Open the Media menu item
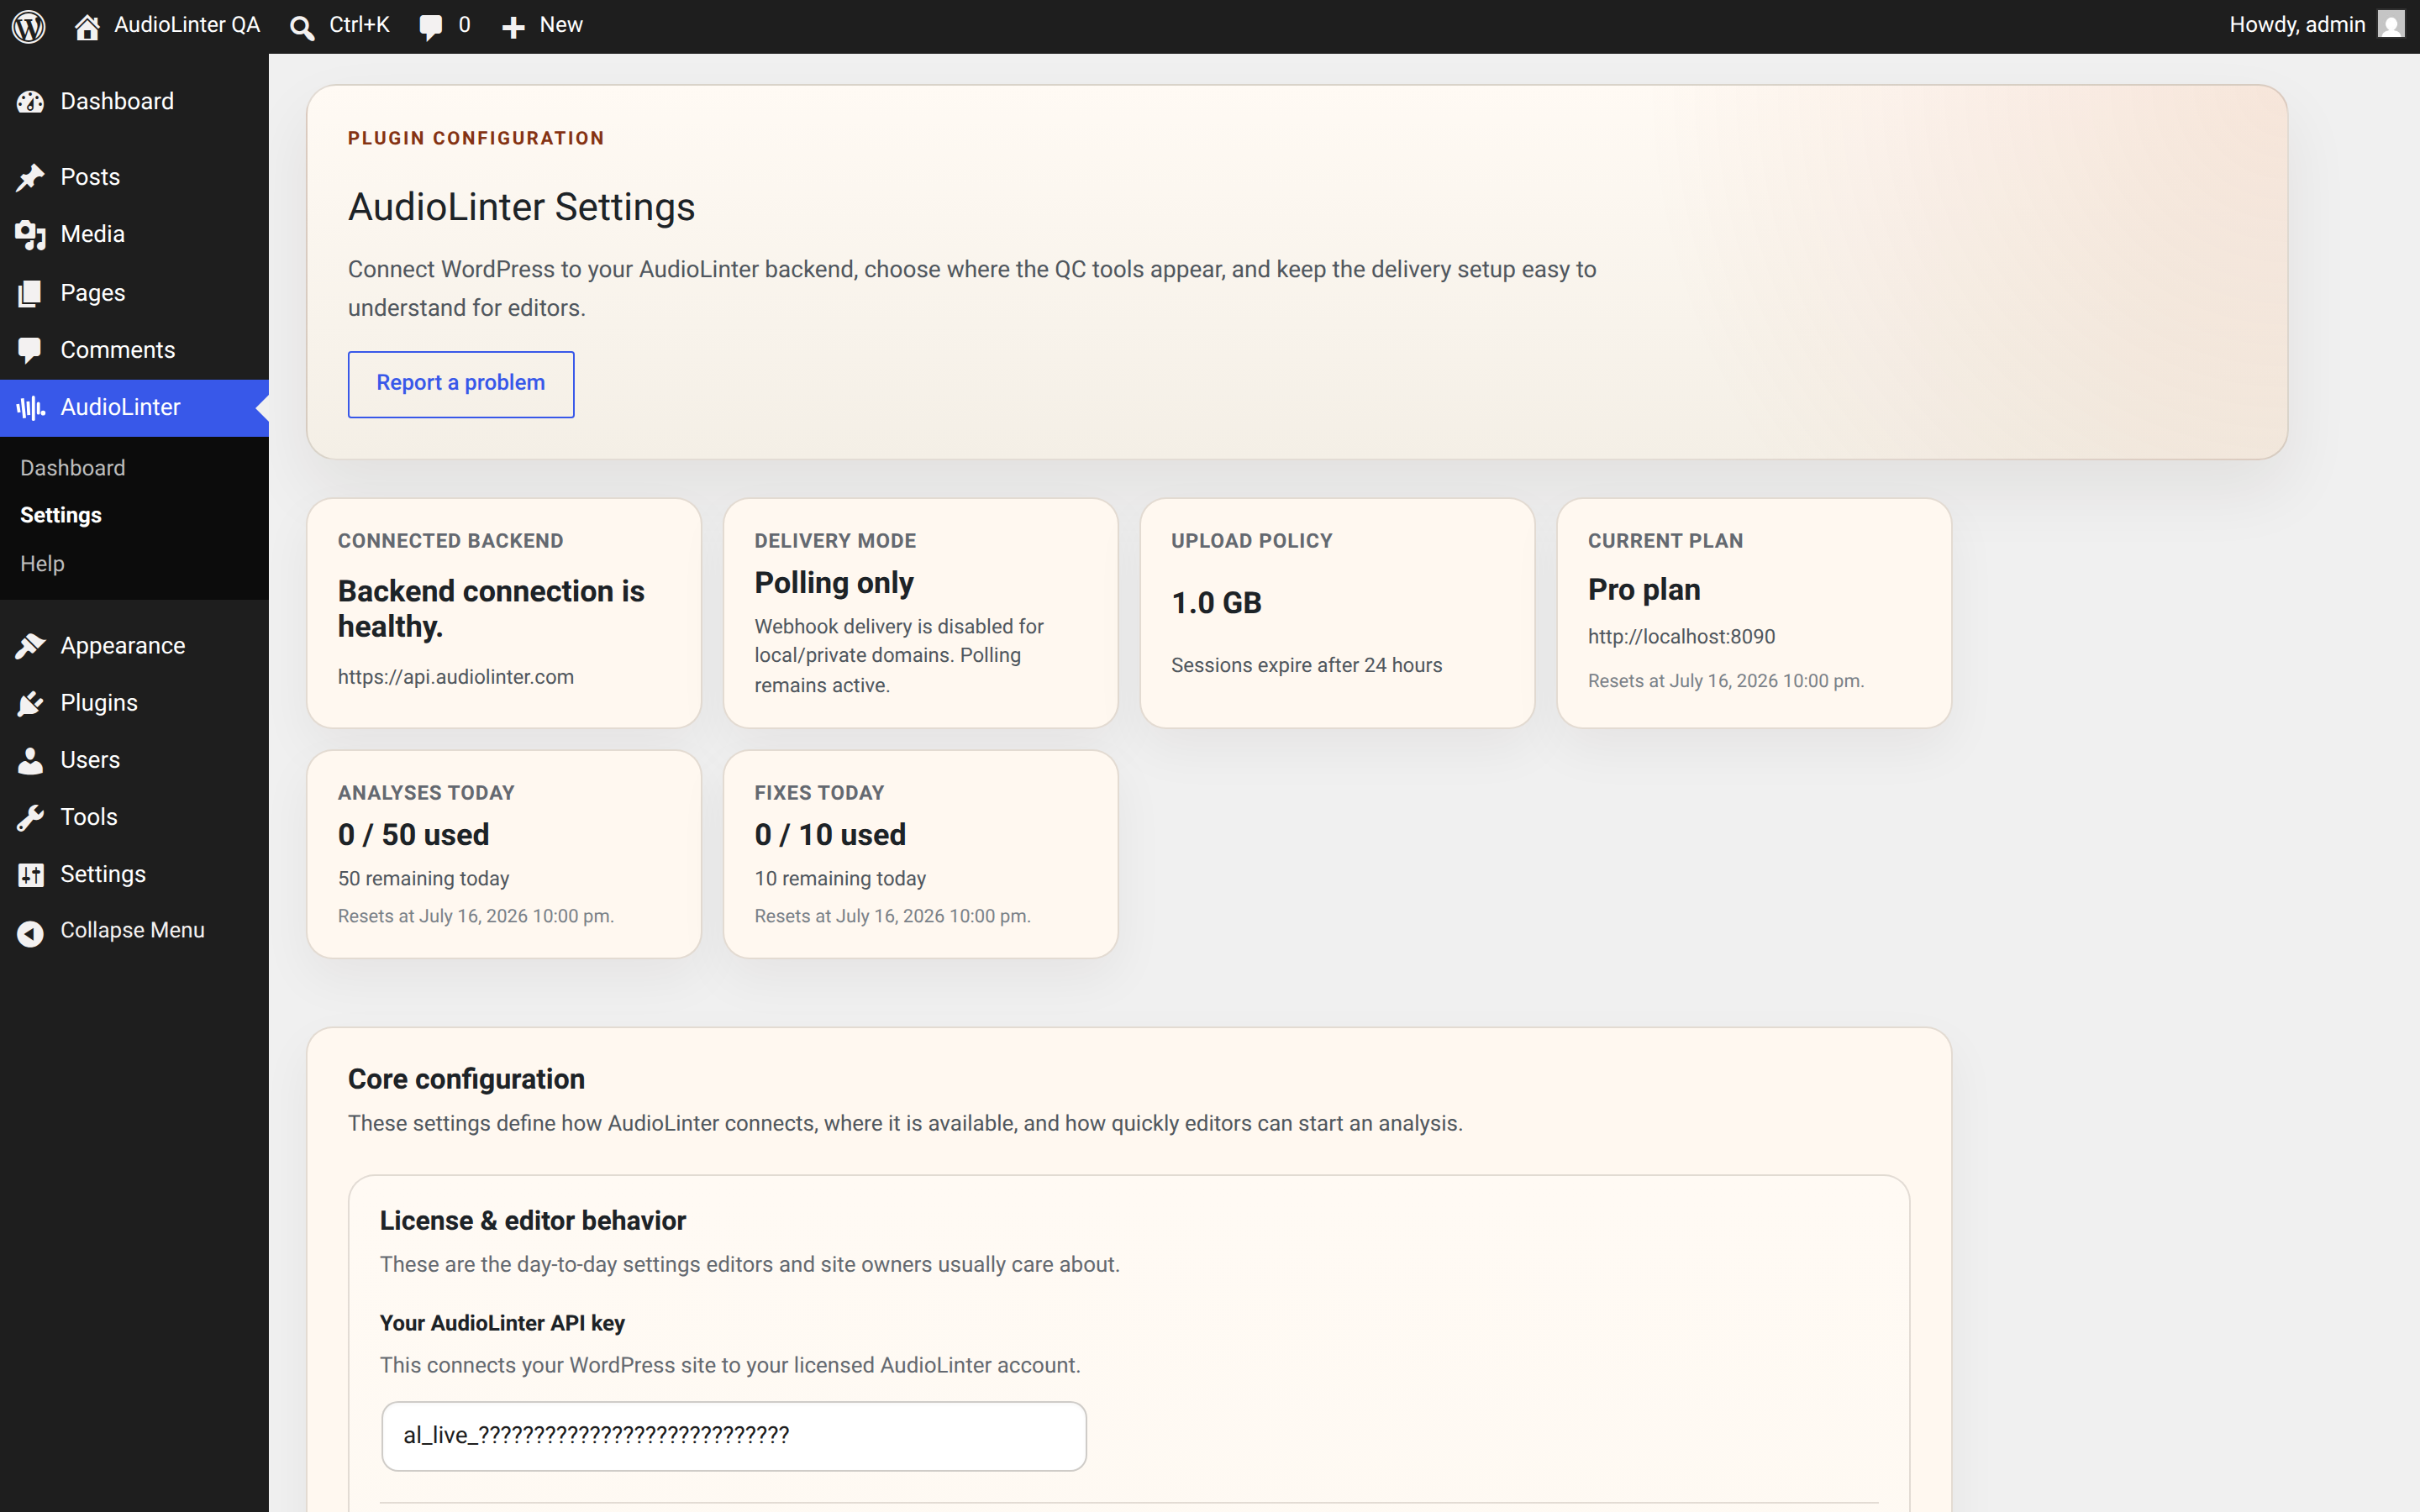The width and height of the screenshot is (2420, 1512). coord(134,234)
